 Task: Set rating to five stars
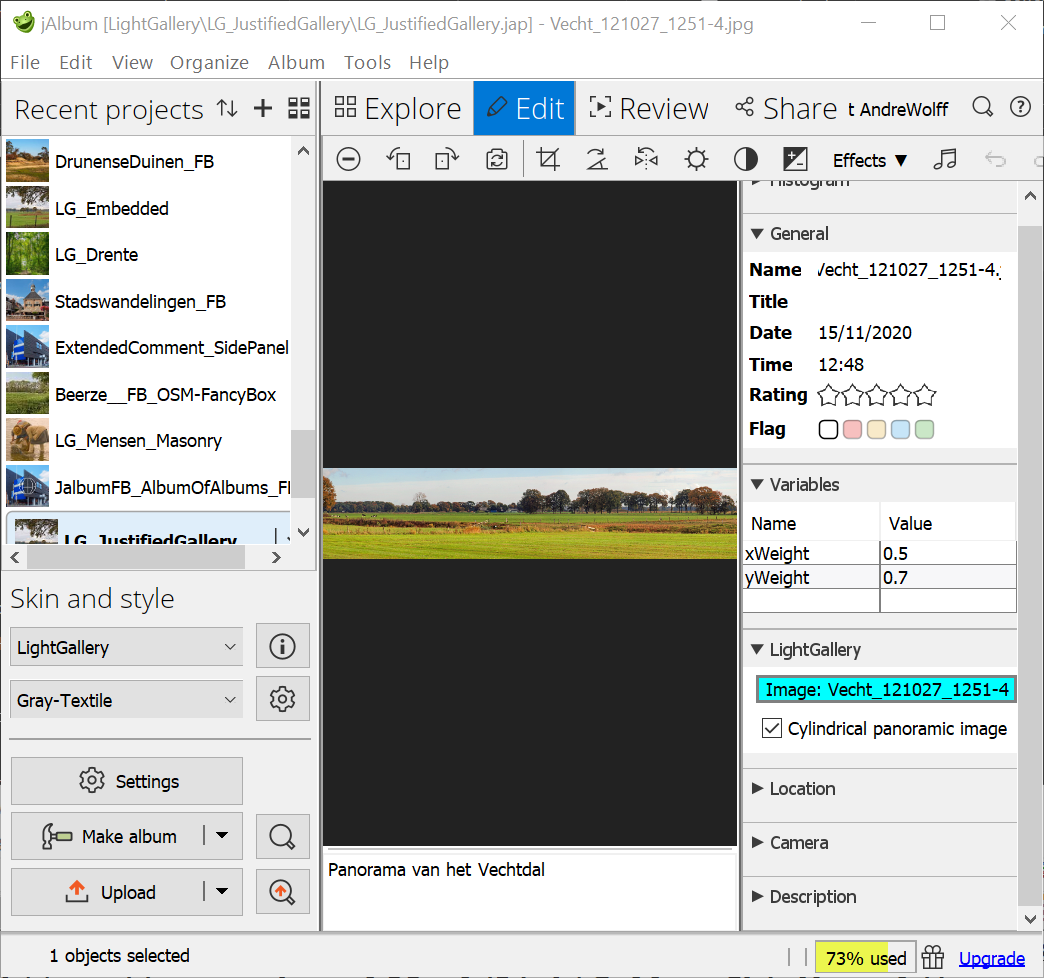[x=925, y=395]
